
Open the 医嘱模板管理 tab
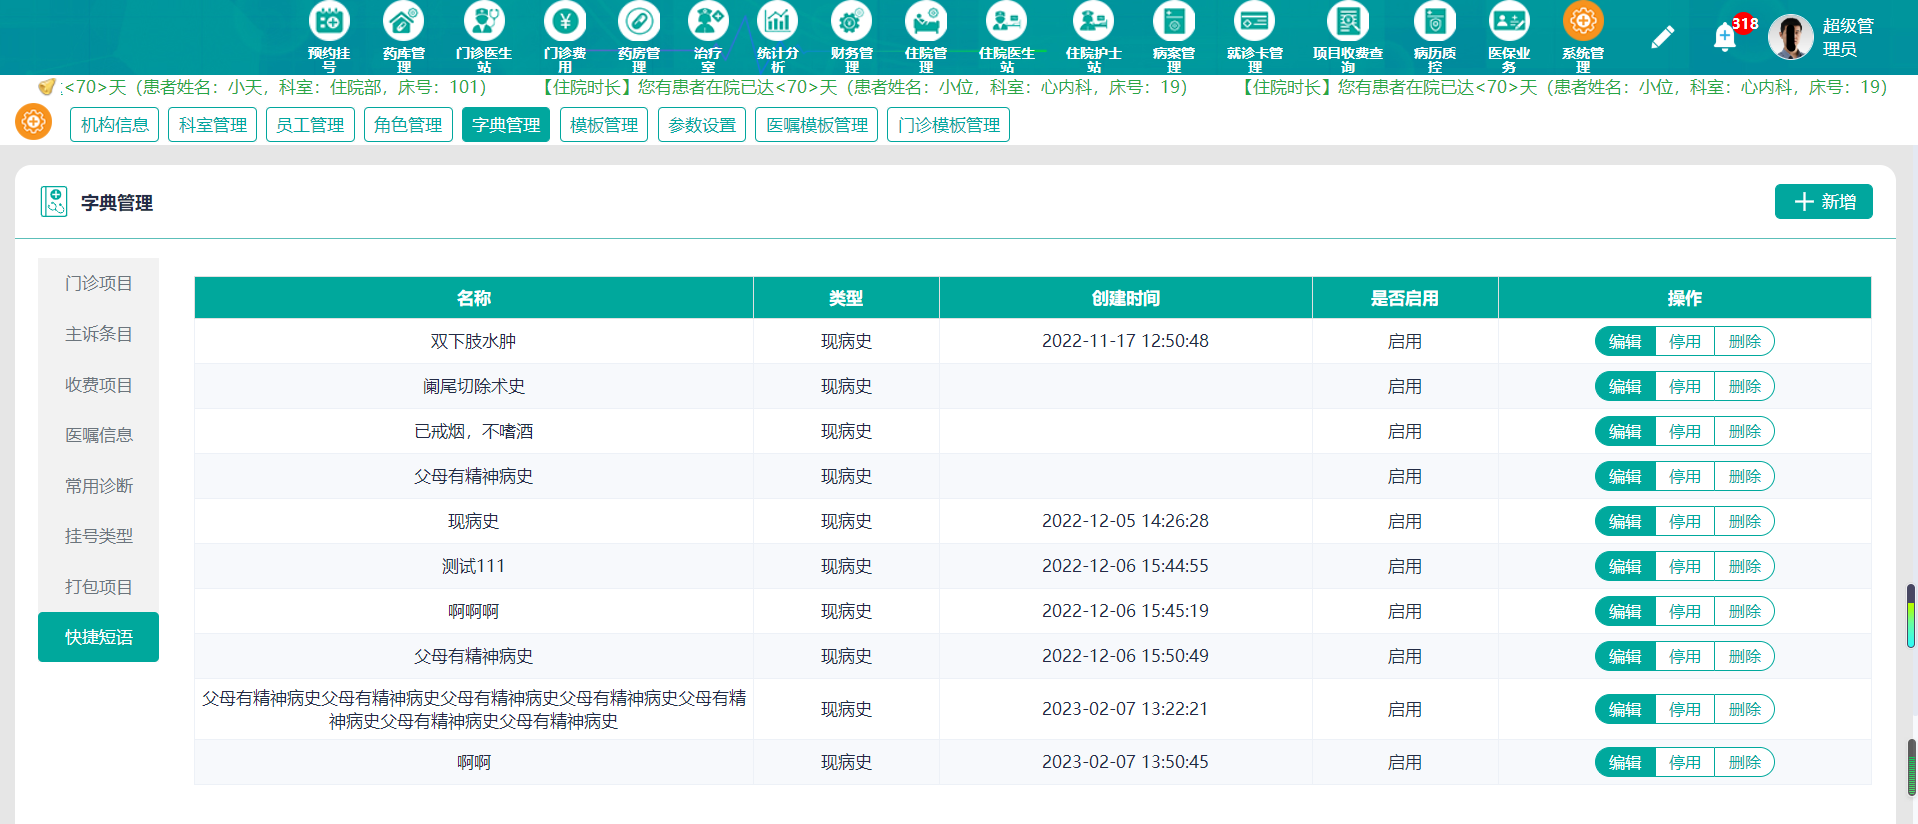[x=817, y=125]
